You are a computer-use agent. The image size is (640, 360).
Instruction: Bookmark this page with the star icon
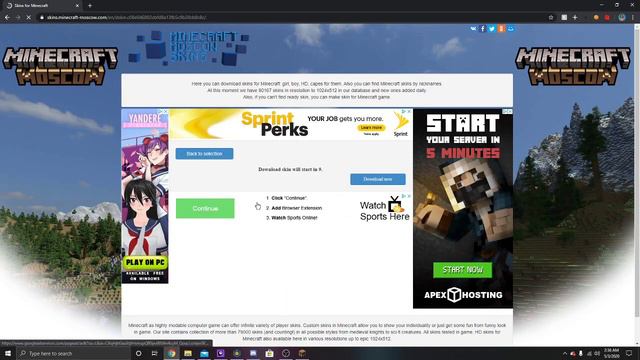(551, 17)
